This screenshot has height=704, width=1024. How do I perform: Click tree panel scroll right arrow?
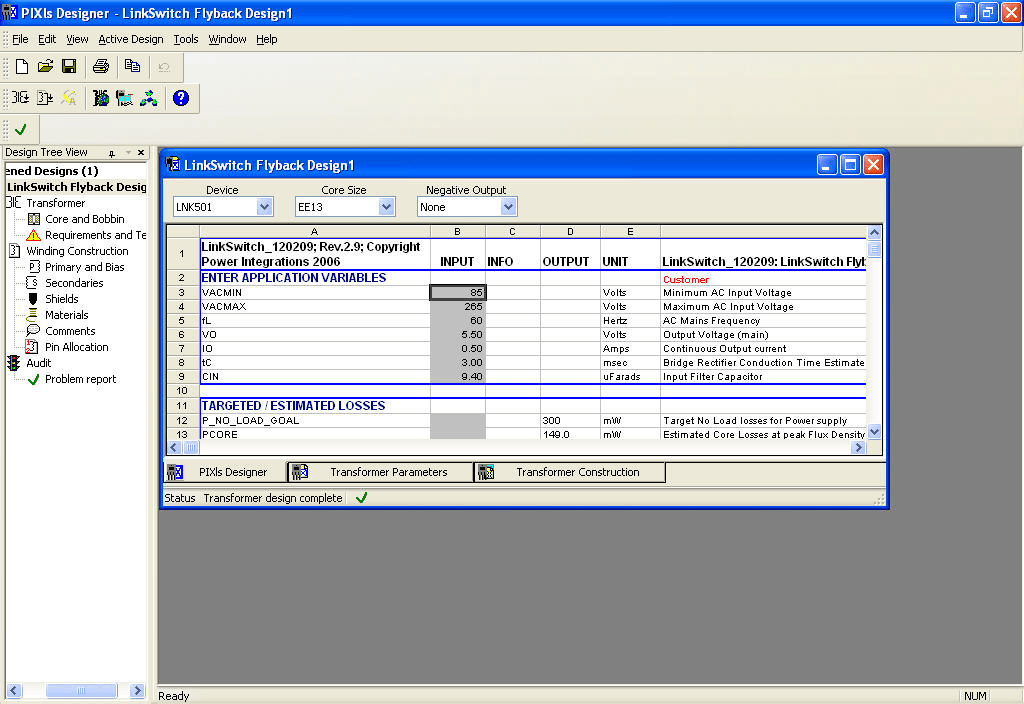[x=136, y=690]
